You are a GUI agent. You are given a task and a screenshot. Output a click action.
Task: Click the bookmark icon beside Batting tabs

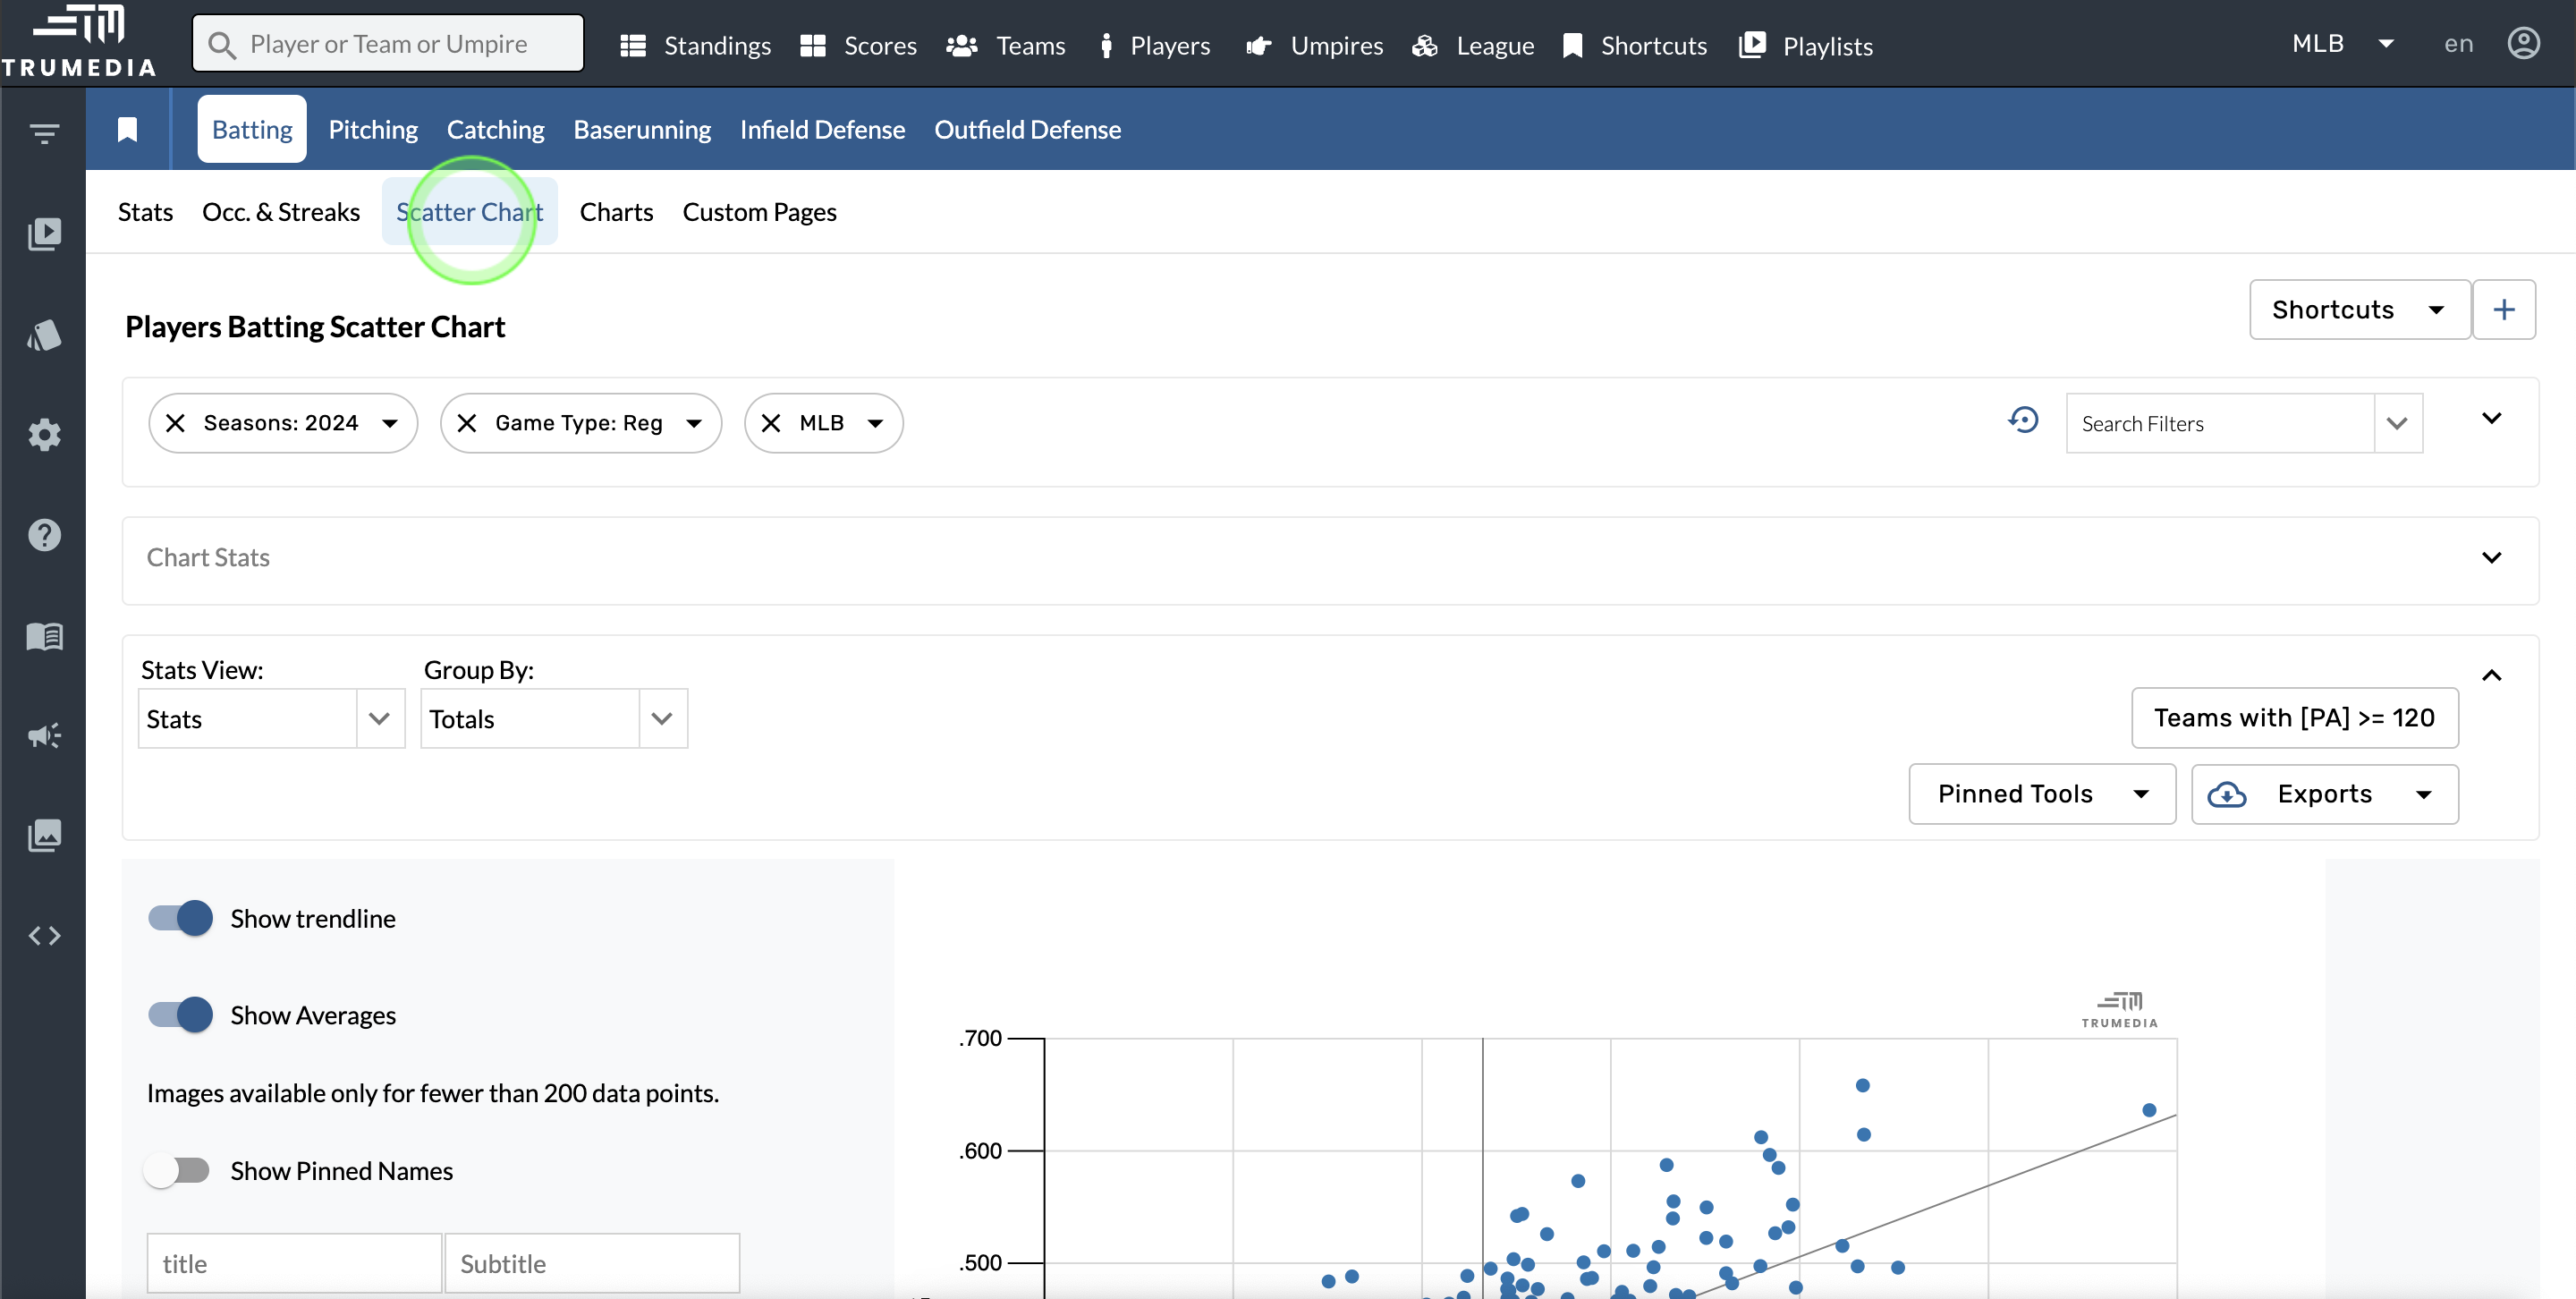[127, 129]
